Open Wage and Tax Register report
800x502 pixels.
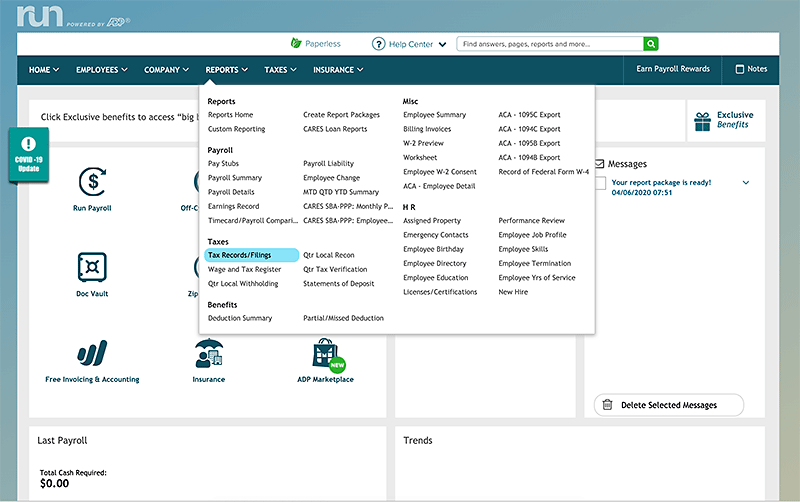coord(245,269)
